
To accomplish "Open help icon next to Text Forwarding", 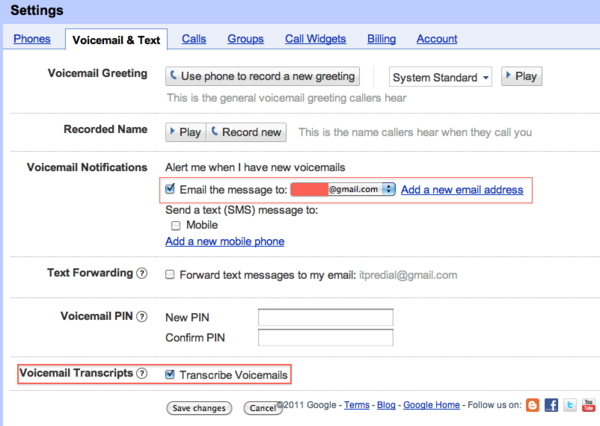I will tap(142, 273).
